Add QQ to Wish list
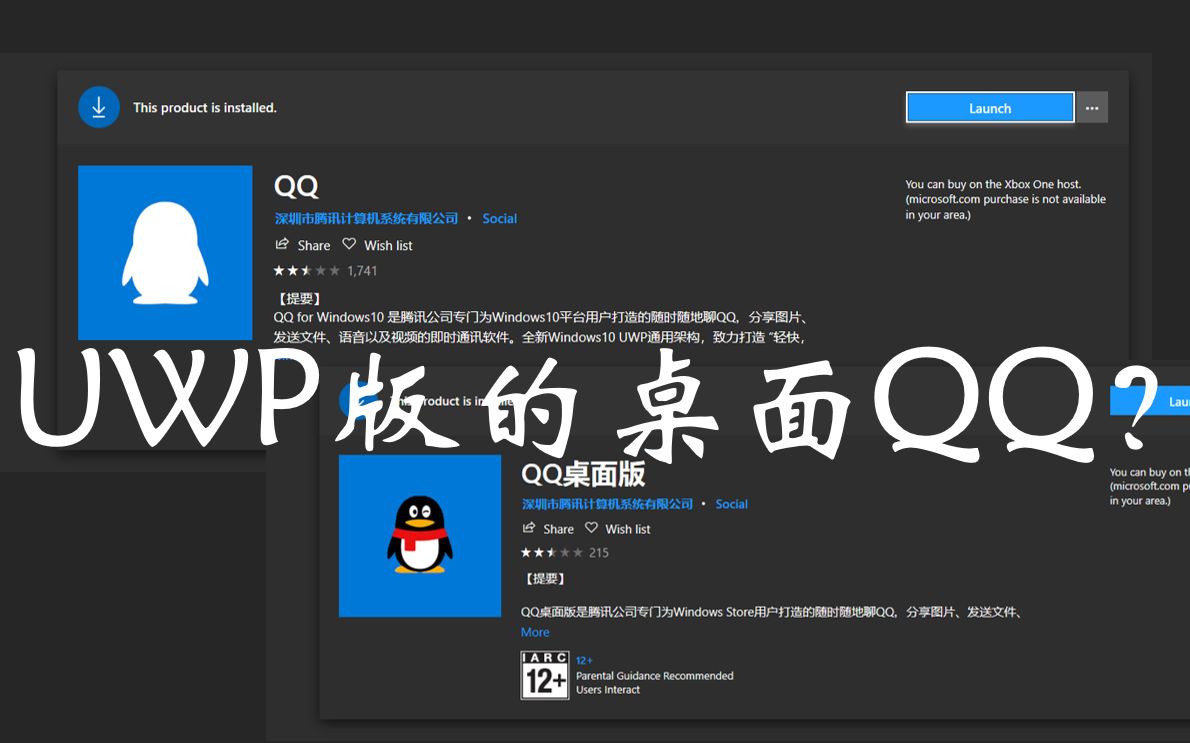The height and width of the screenshot is (743, 1190). click(x=377, y=245)
